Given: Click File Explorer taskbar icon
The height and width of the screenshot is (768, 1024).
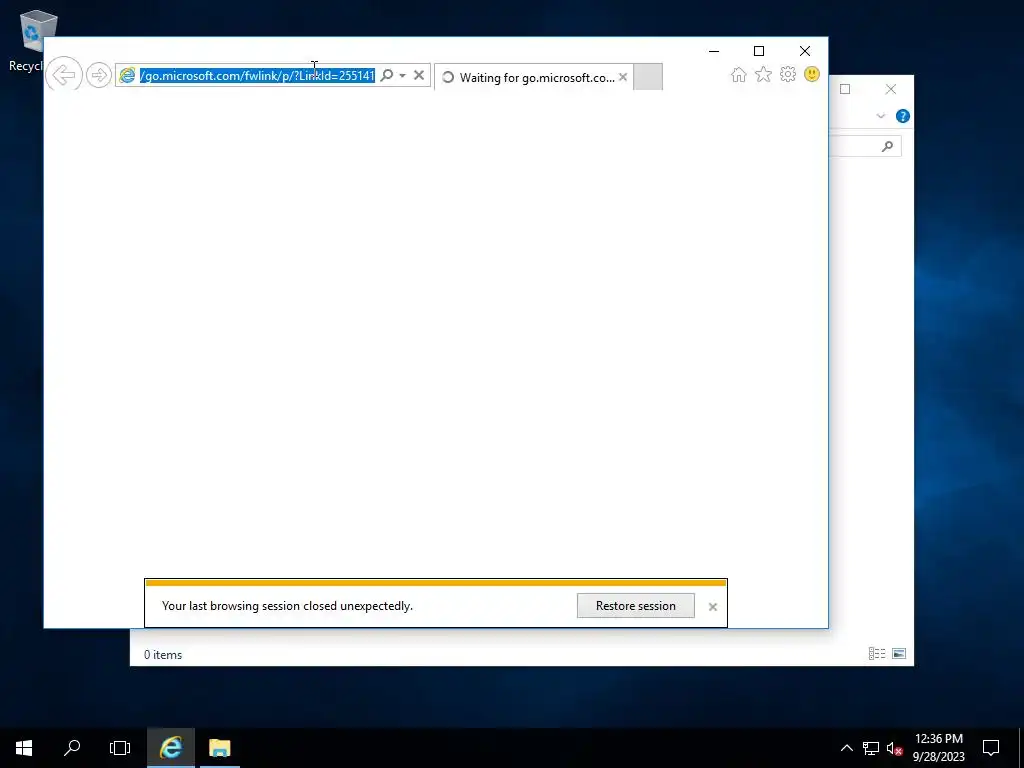Looking at the screenshot, I should point(219,748).
